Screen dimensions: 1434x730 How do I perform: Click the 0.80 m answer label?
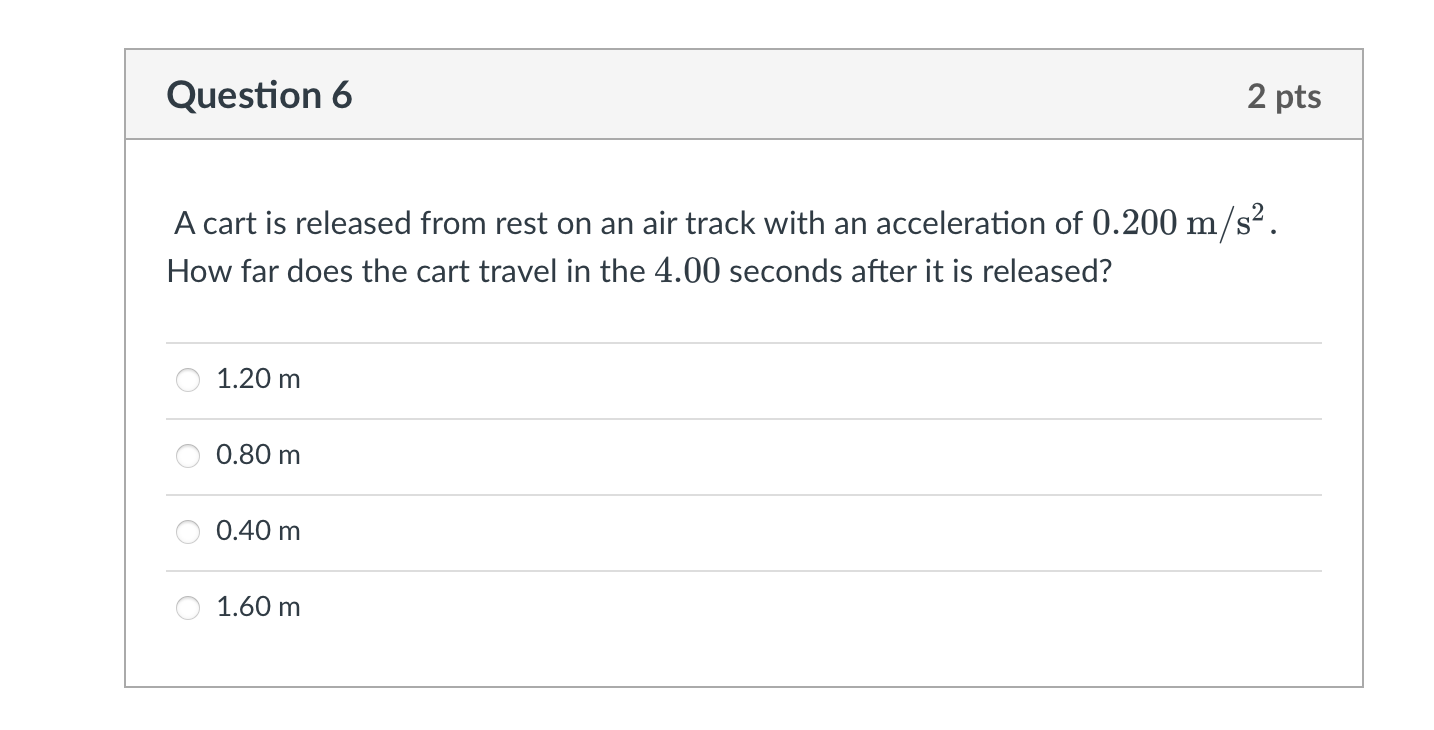tap(257, 455)
